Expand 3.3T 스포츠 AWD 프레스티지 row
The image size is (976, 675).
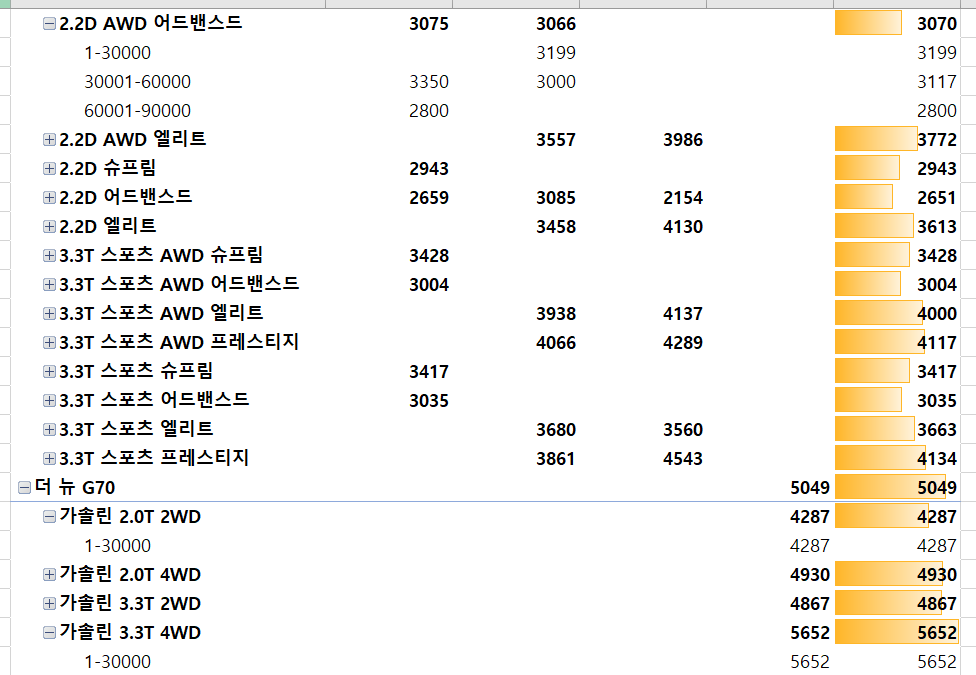[49, 342]
